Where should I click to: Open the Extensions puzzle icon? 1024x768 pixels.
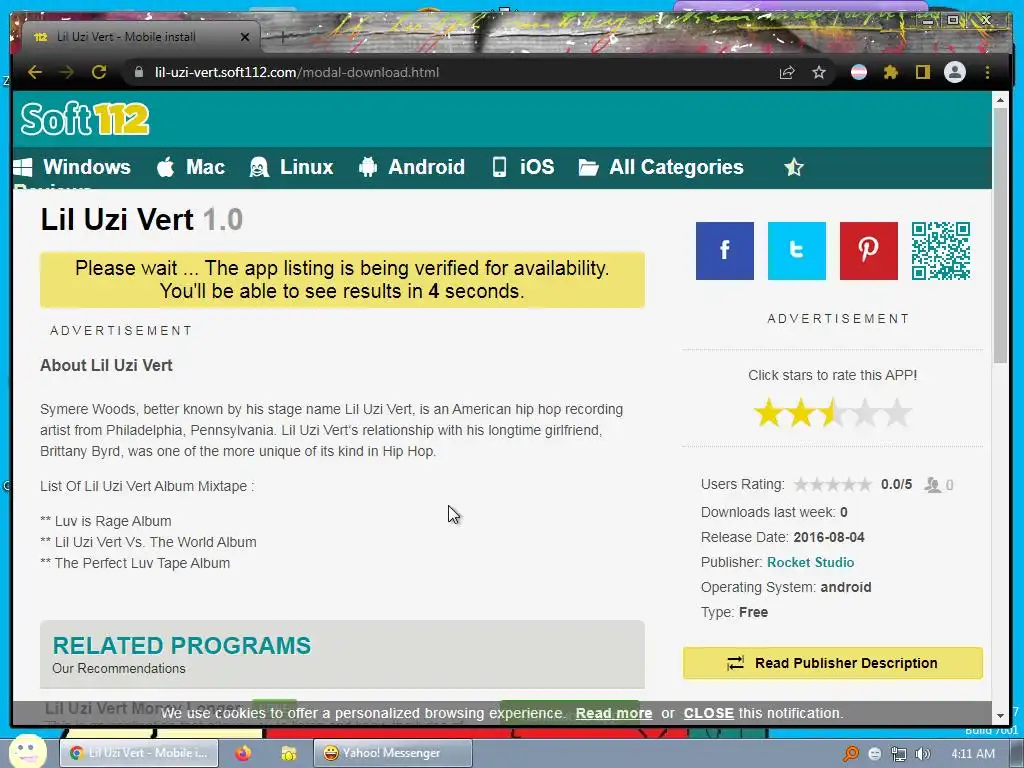click(x=891, y=72)
